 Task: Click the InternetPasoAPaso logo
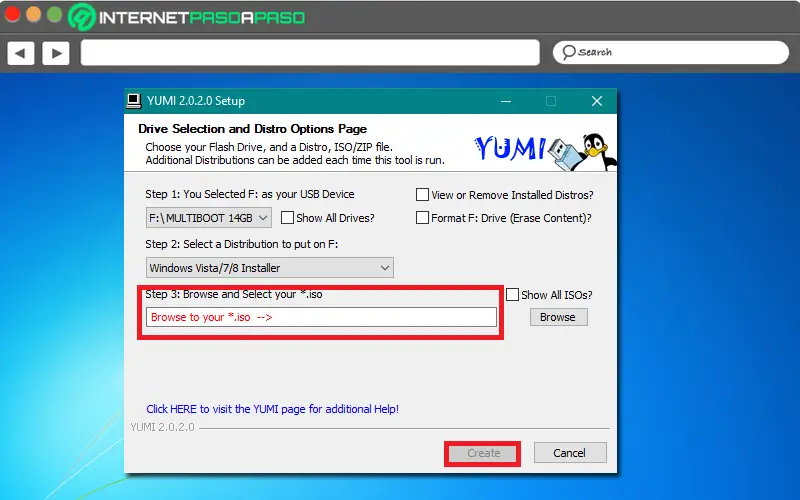coord(187,17)
